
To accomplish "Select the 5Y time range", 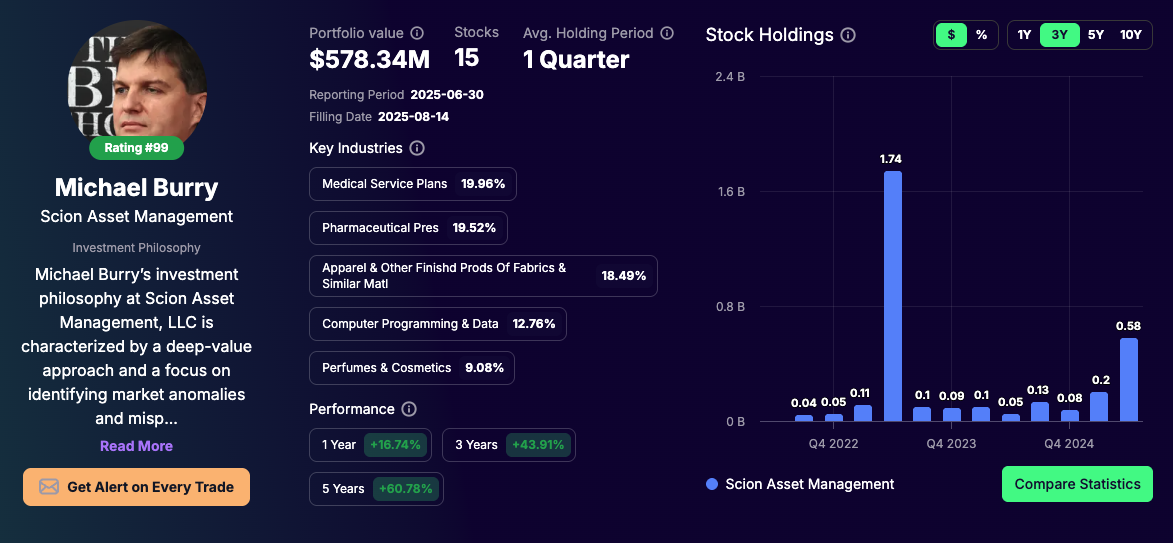I will click(x=1095, y=35).
